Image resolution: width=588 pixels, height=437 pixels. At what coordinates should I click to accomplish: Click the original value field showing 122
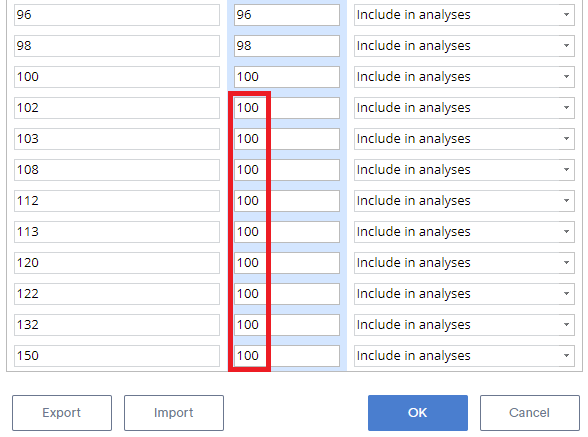click(117, 294)
